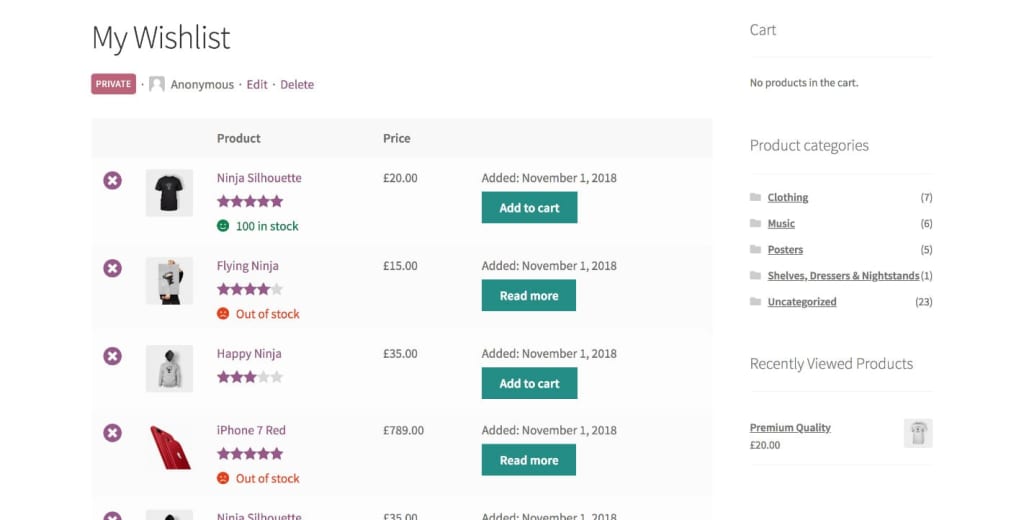
Task: Click iPhone 7 Red's Out of stock text
Action: tap(268, 479)
